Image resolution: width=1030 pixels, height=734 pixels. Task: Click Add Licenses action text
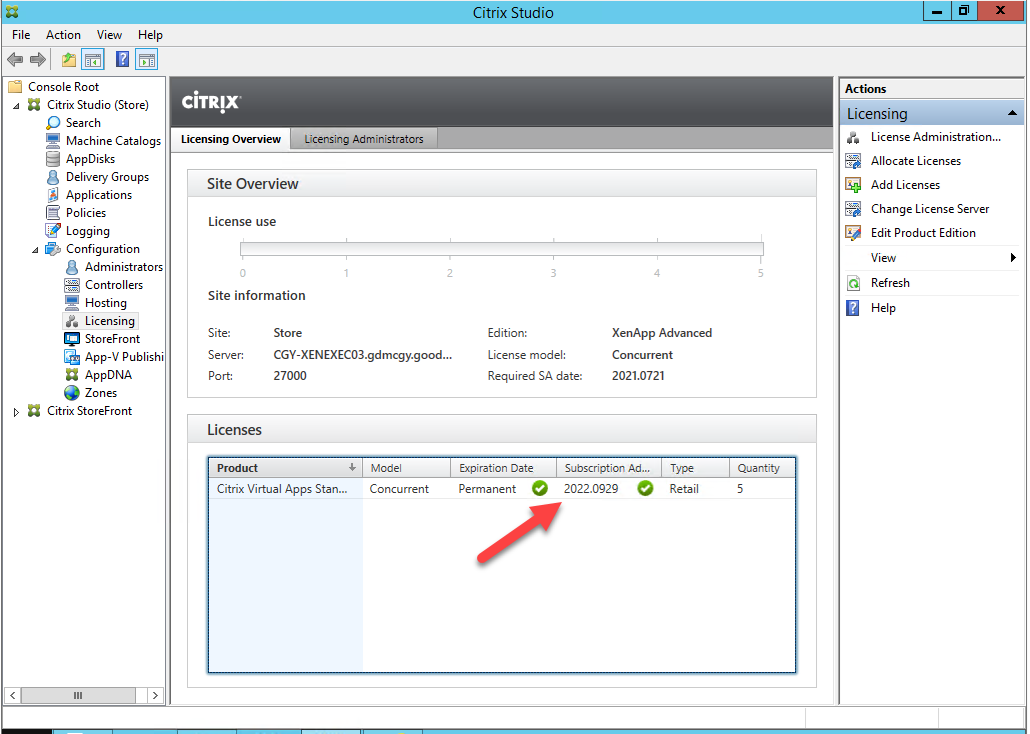pyautogui.click(x=905, y=185)
